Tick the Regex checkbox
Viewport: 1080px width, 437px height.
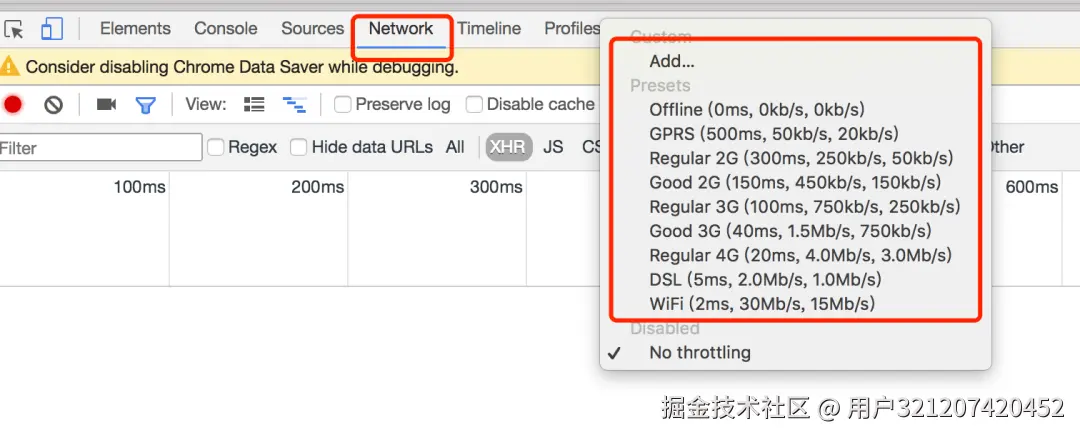click(216, 147)
